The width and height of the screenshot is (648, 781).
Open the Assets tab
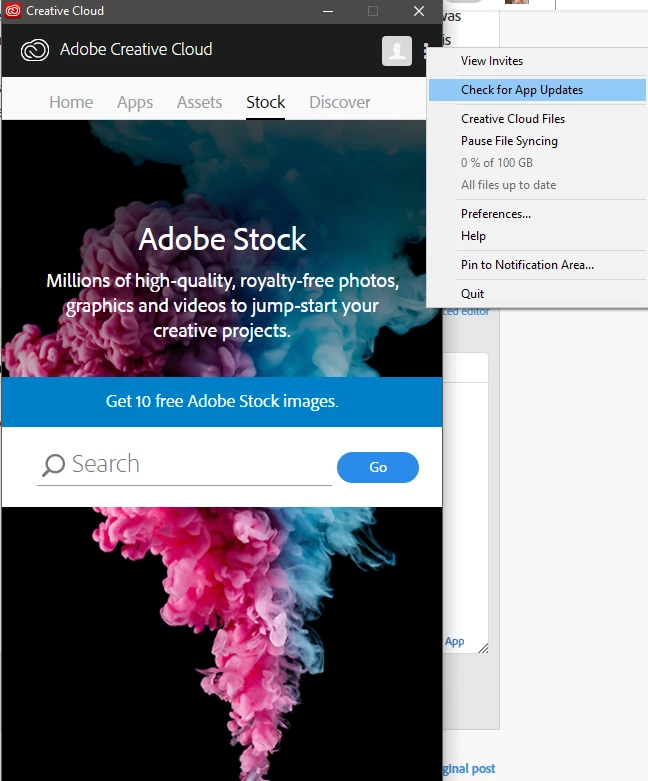click(199, 102)
